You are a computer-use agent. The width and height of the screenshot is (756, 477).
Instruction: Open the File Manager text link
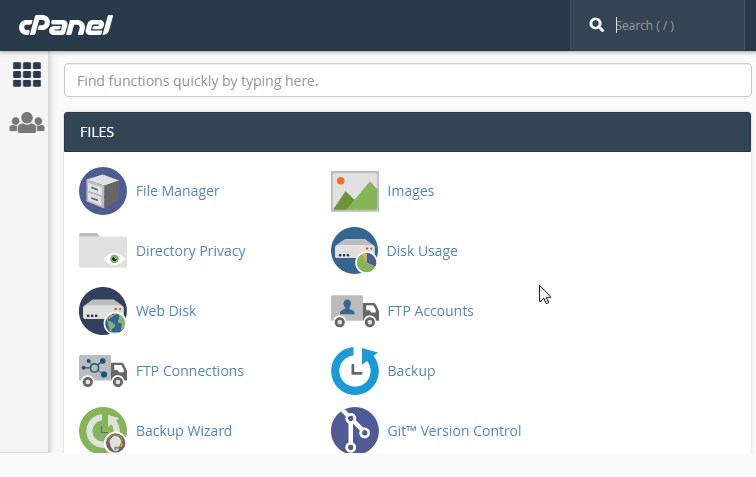(177, 191)
